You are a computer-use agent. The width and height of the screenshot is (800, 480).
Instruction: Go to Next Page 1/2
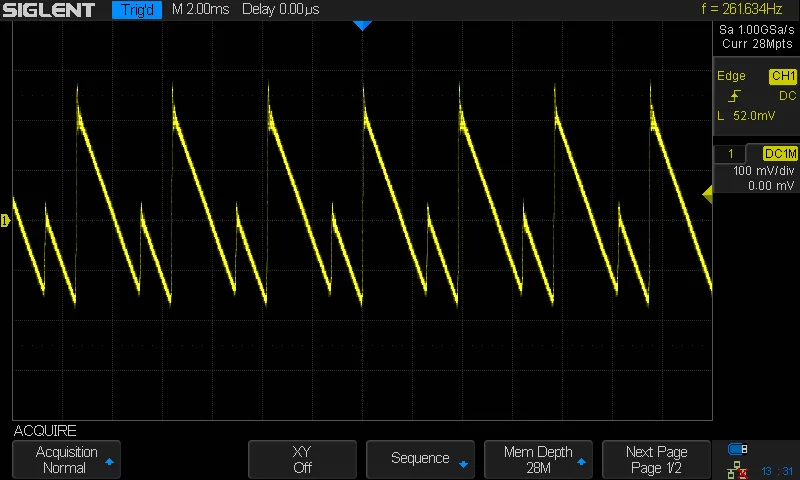(x=656, y=460)
